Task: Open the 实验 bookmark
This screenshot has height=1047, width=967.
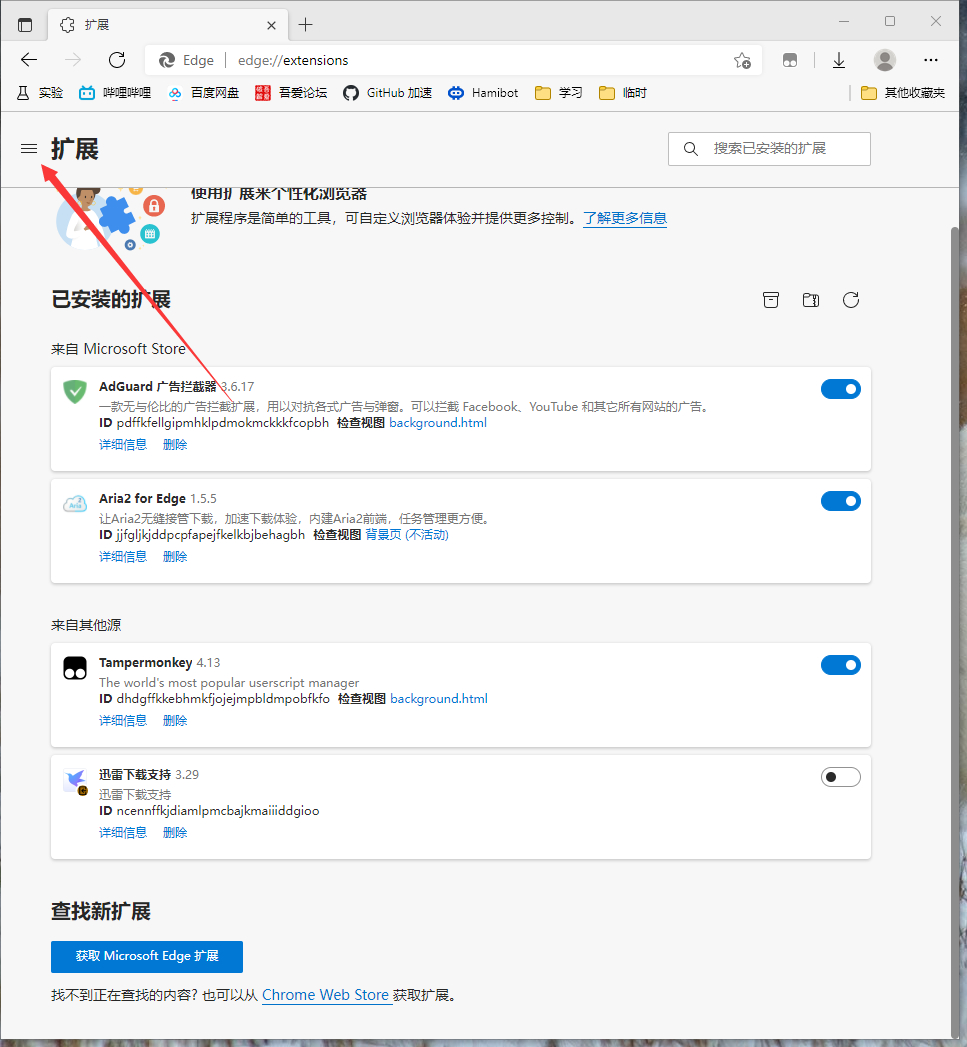Action: pyautogui.click(x=40, y=93)
